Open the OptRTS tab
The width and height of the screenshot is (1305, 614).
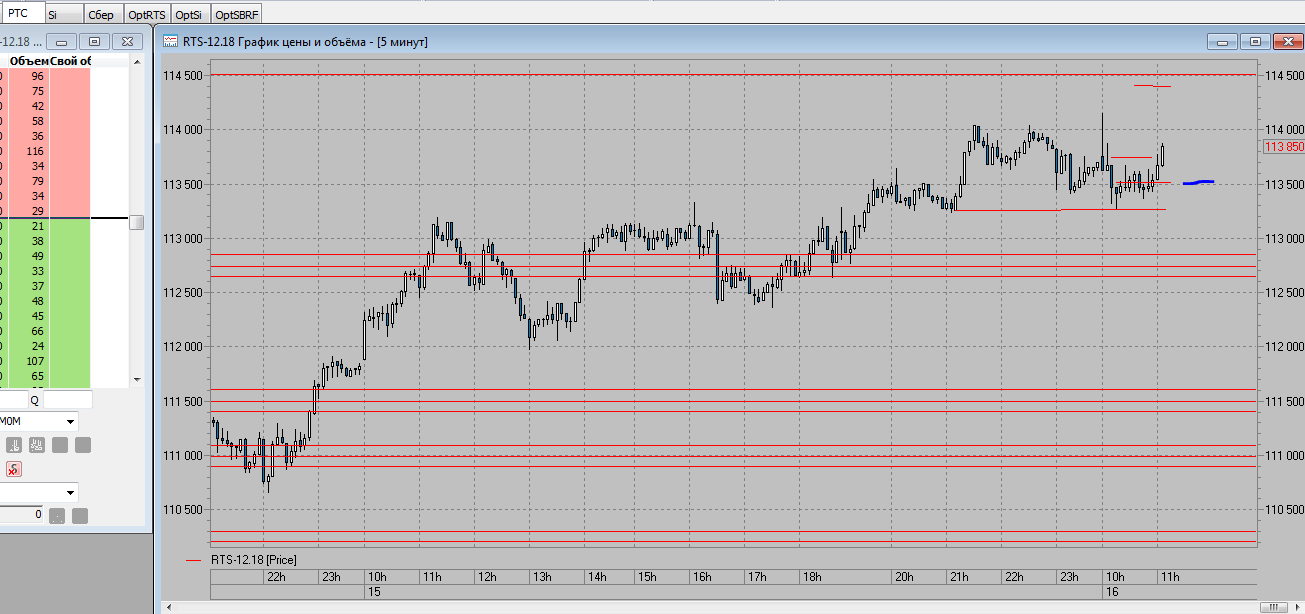point(146,16)
